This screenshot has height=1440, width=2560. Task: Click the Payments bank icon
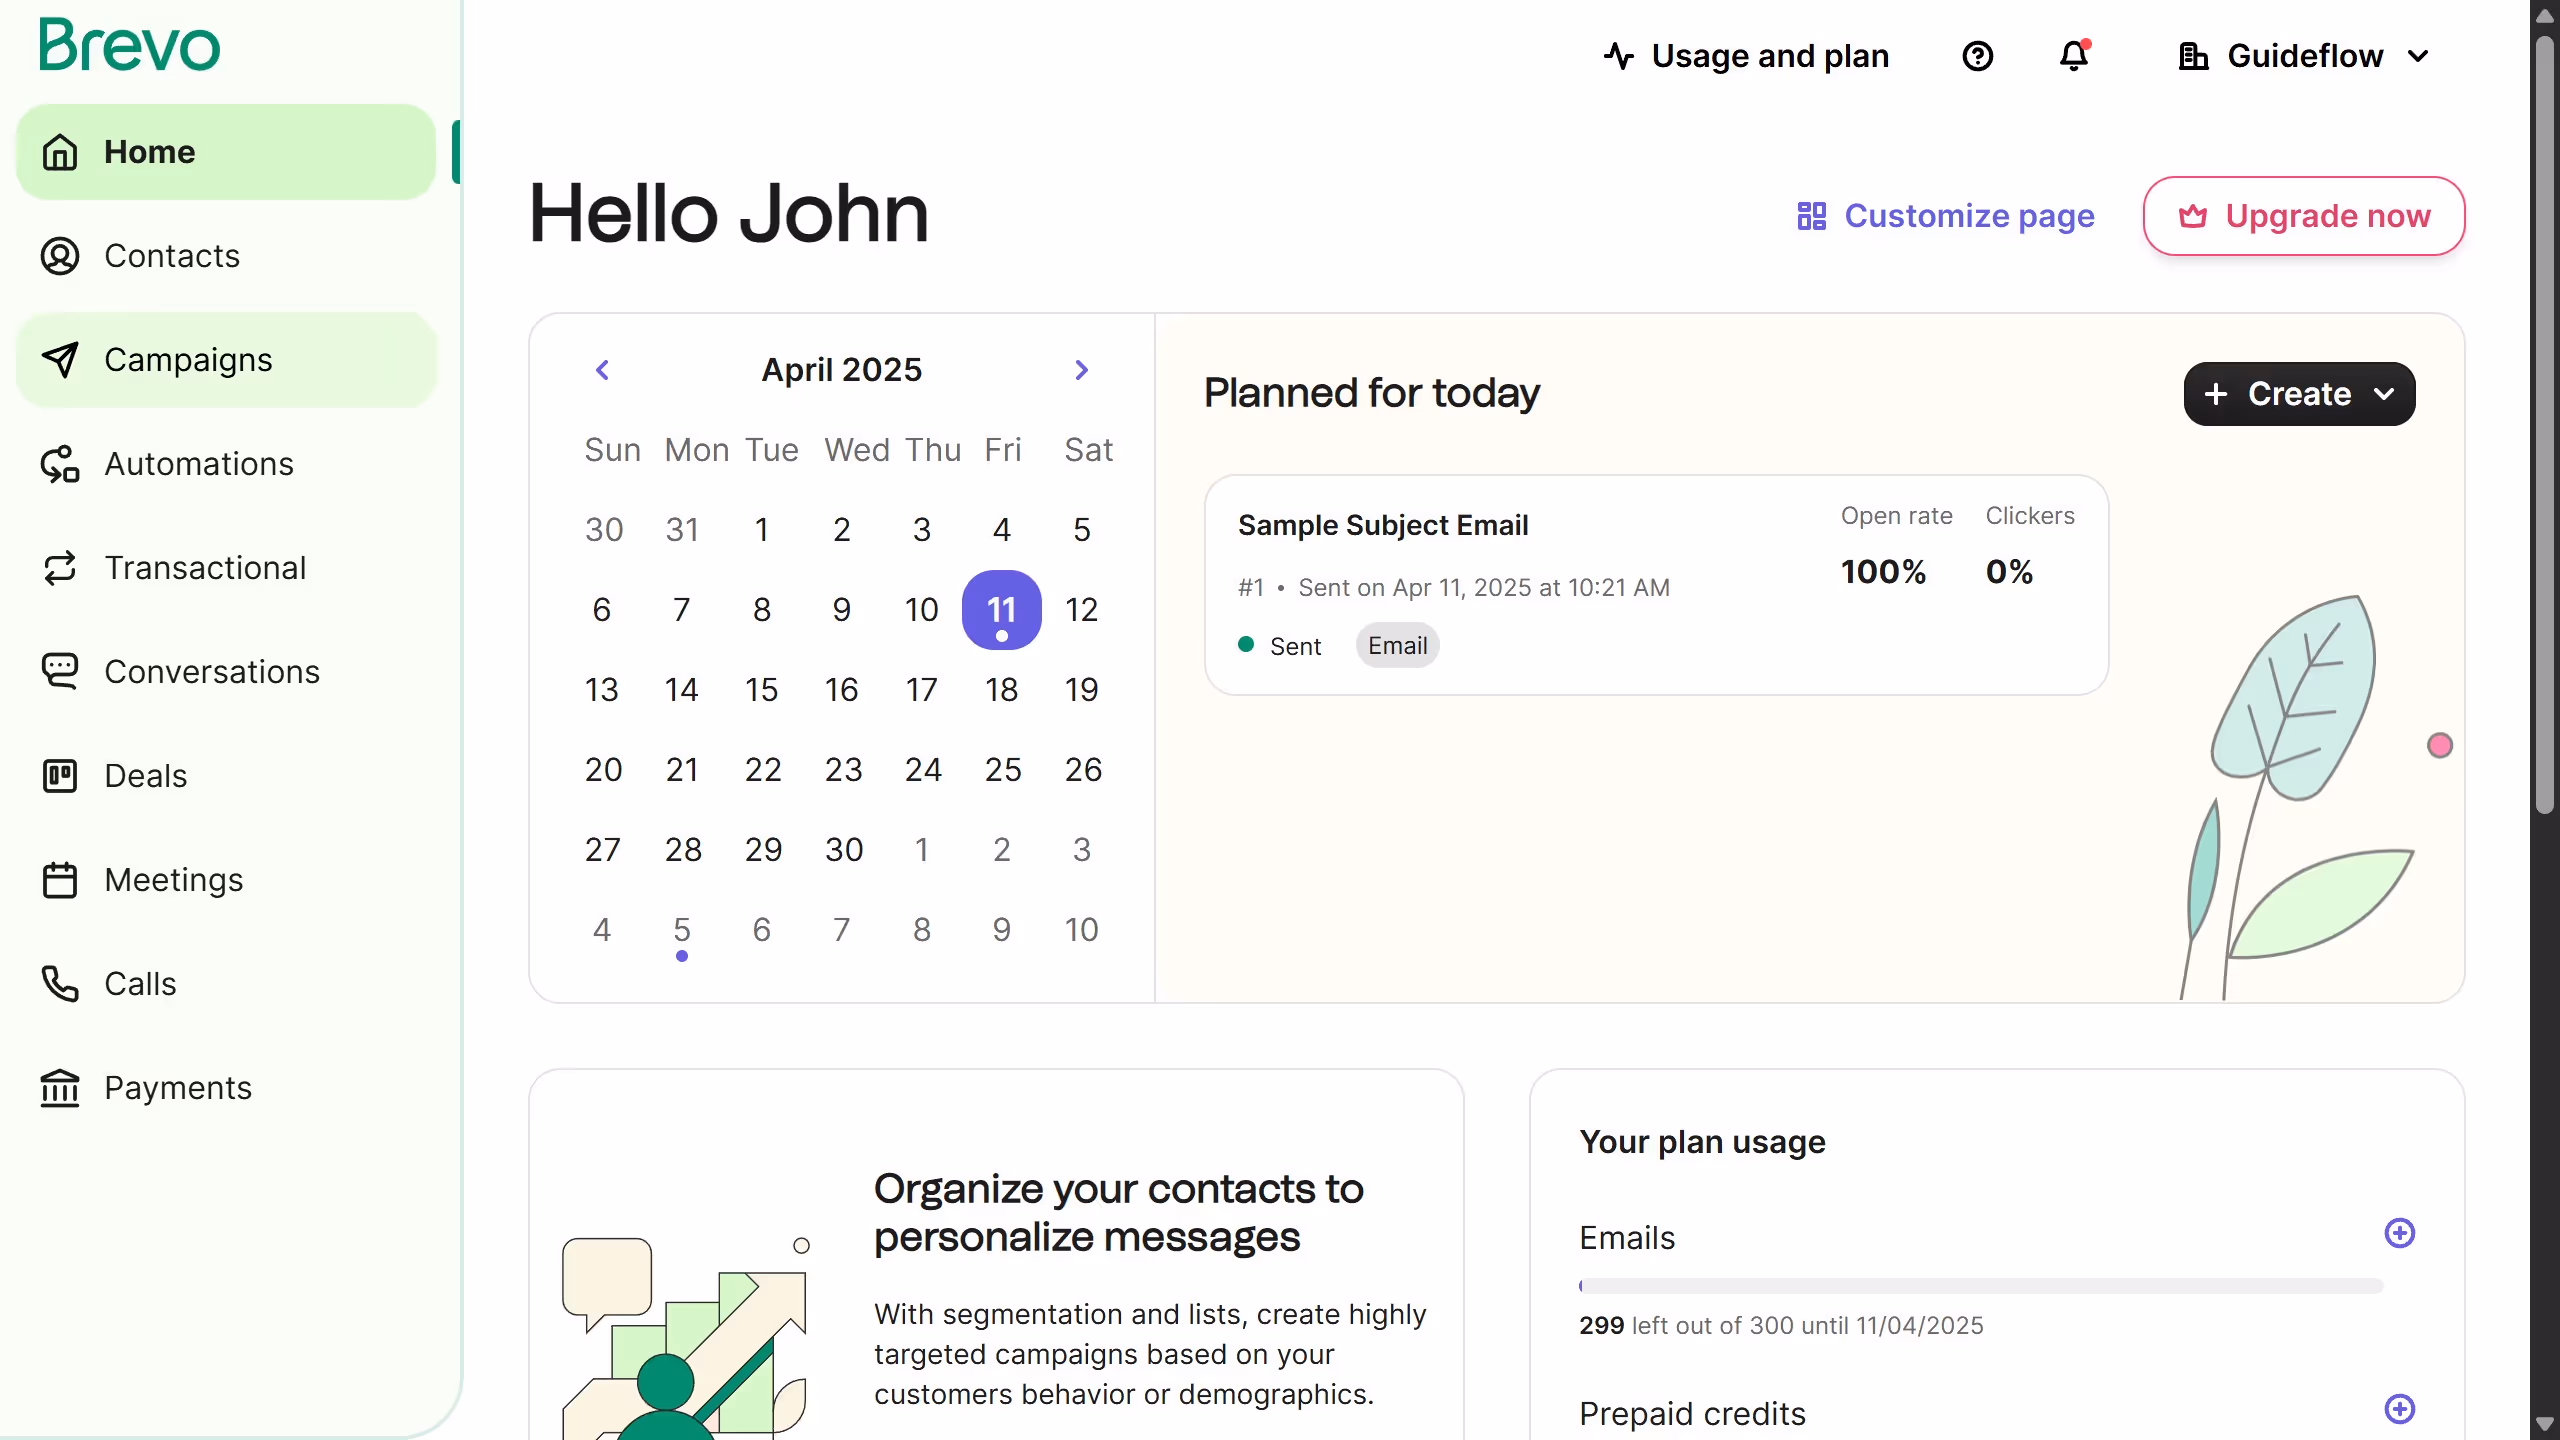[x=60, y=1088]
